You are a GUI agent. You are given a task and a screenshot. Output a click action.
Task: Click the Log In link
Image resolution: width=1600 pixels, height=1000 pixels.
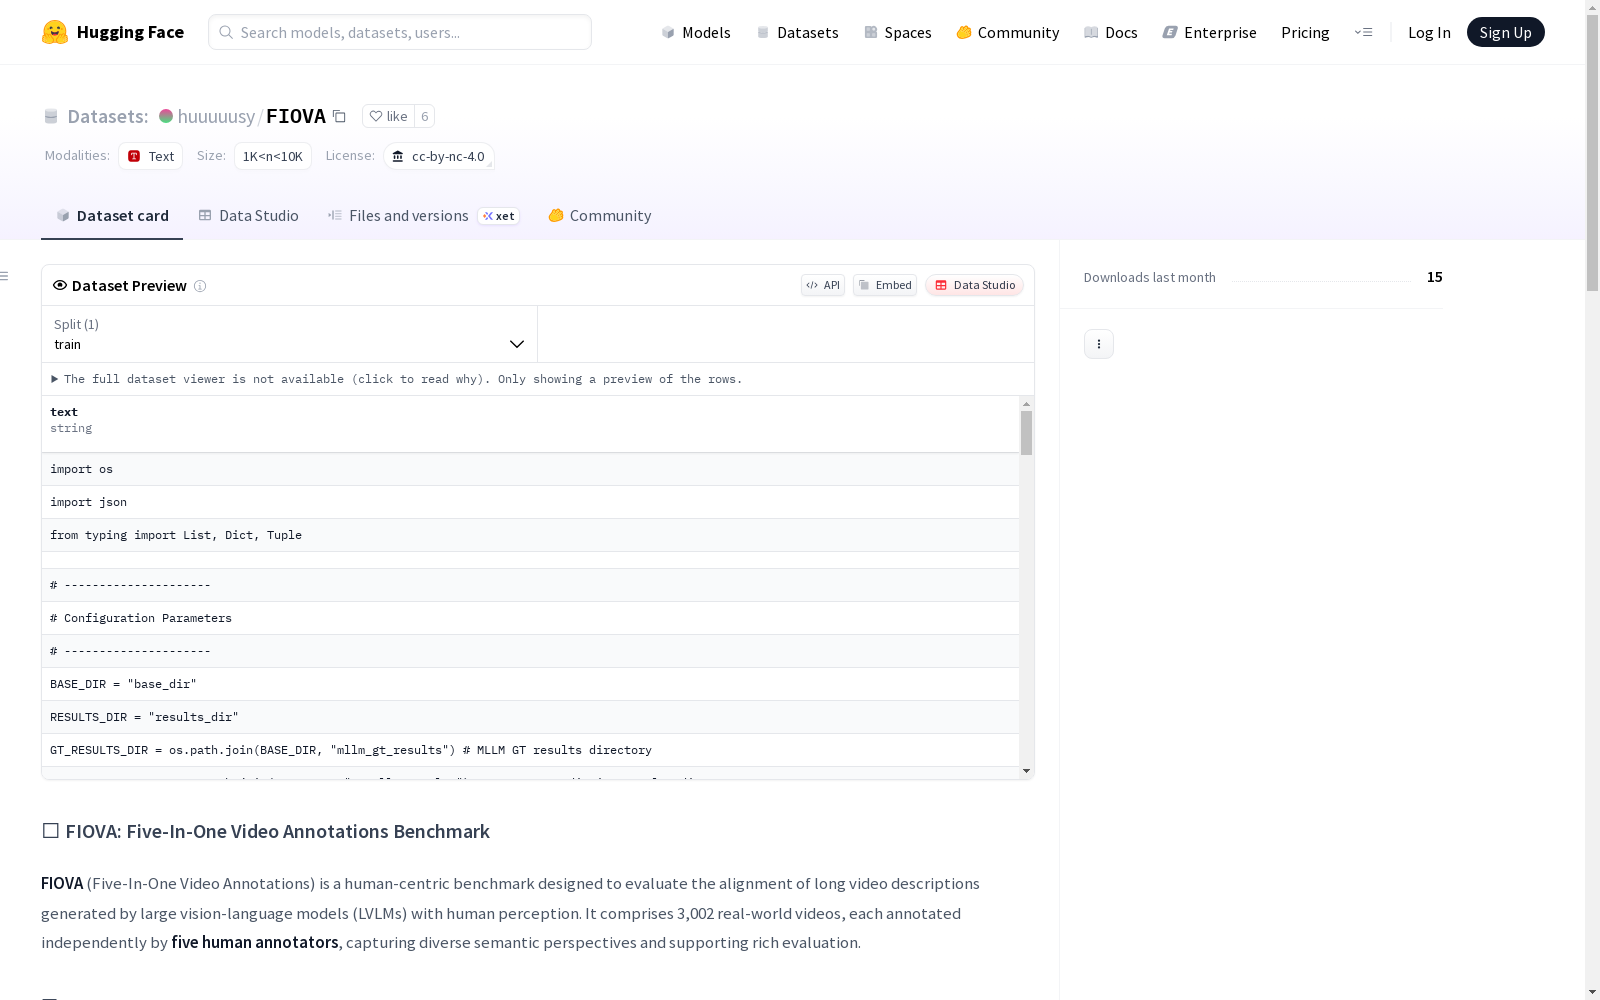1429,32
